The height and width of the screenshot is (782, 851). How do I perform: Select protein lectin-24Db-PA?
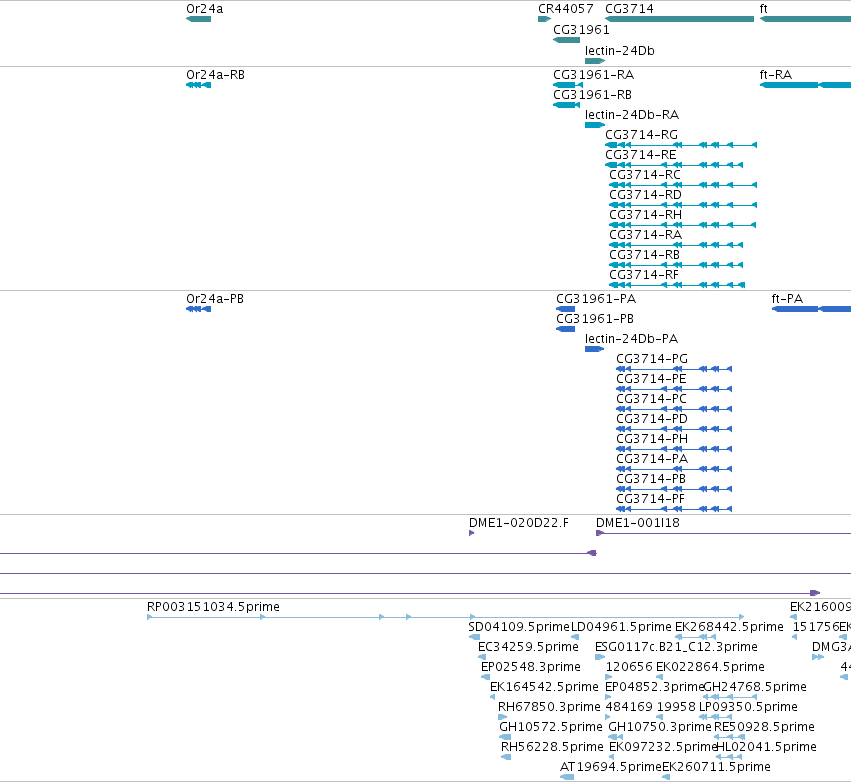594,349
